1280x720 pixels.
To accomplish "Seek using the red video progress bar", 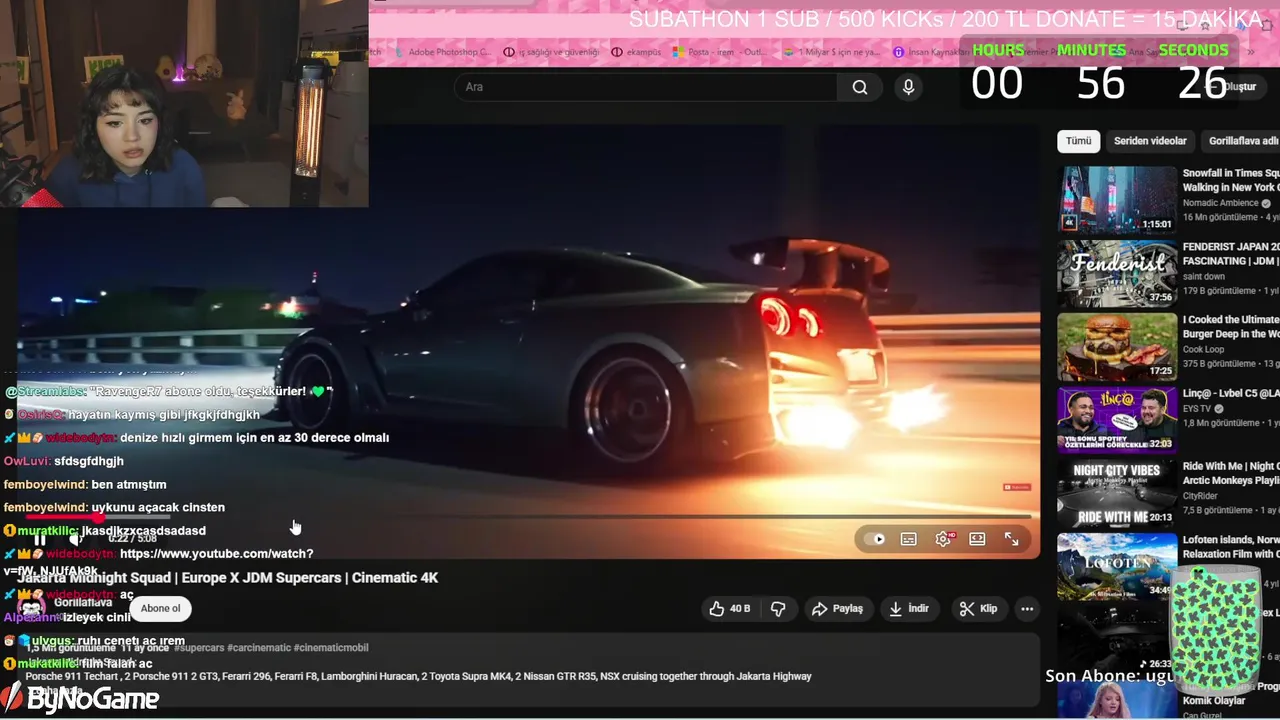I will pos(530,517).
